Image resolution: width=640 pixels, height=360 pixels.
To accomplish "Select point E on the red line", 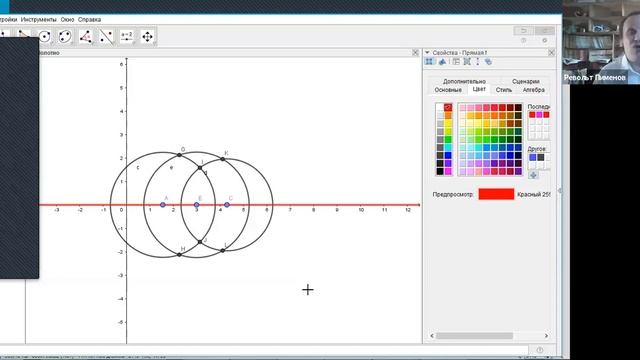I will (196, 205).
